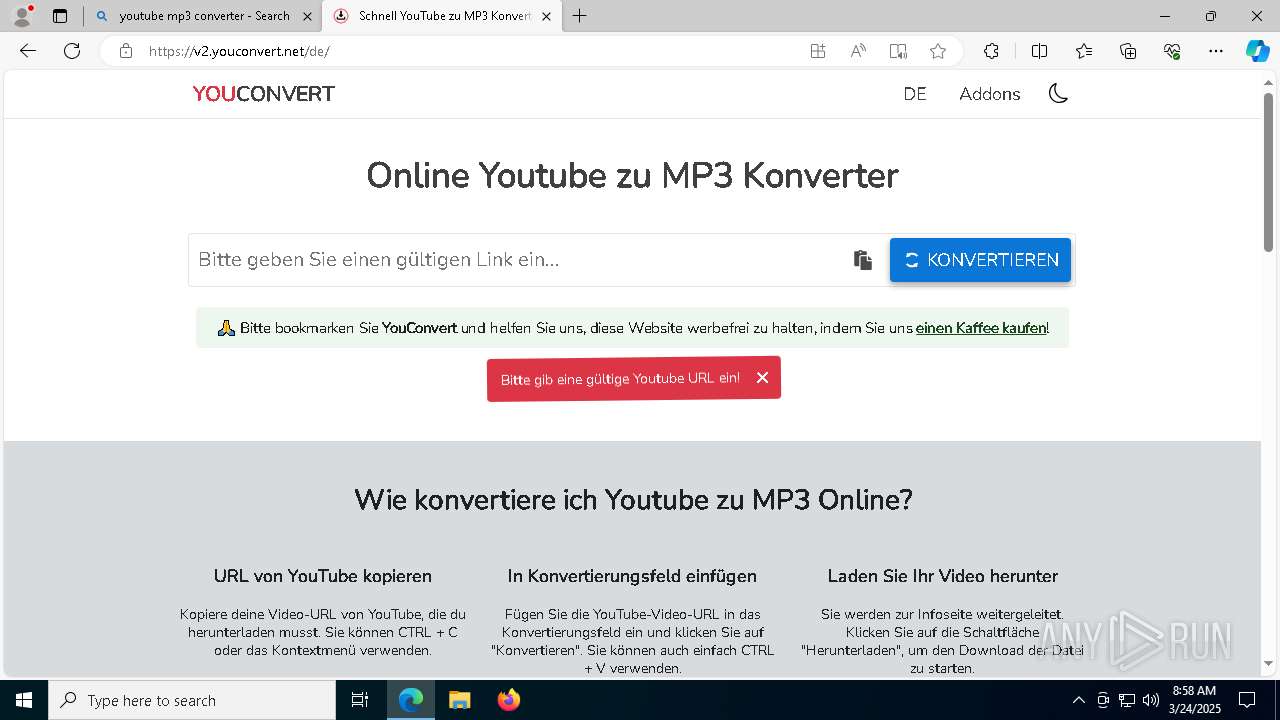Close the youtube mp3 converter search tab
The width and height of the screenshot is (1280, 720).
coord(307,16)
